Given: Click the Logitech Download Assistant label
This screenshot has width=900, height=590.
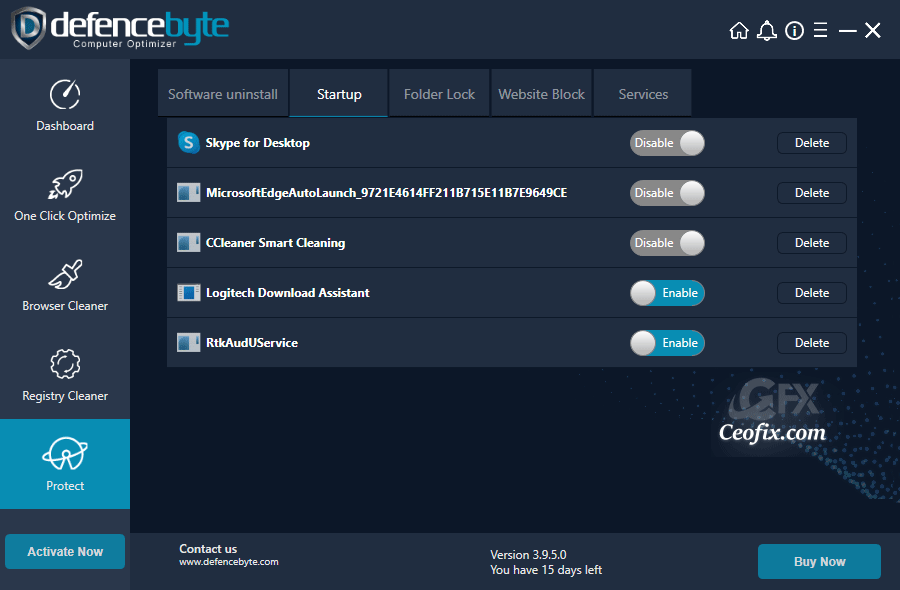Looking at the screenshot, I should [x=288, y=293].
